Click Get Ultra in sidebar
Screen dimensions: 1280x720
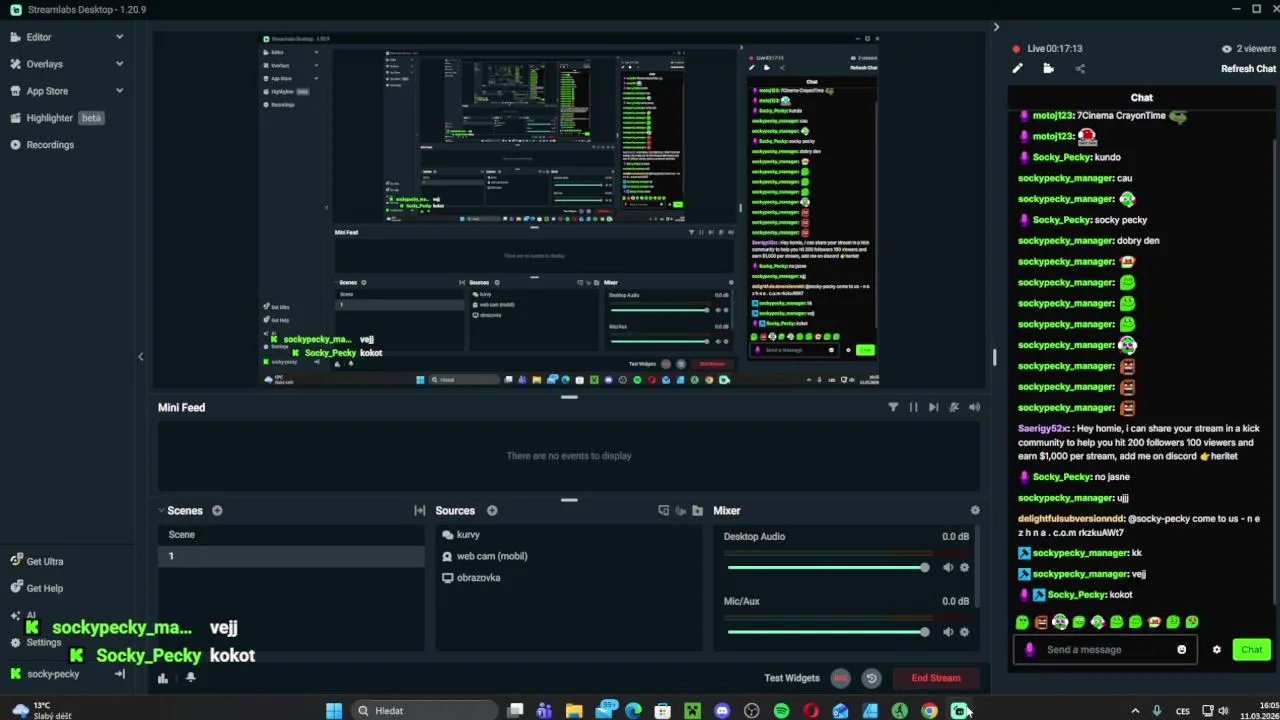coord(36,562)
